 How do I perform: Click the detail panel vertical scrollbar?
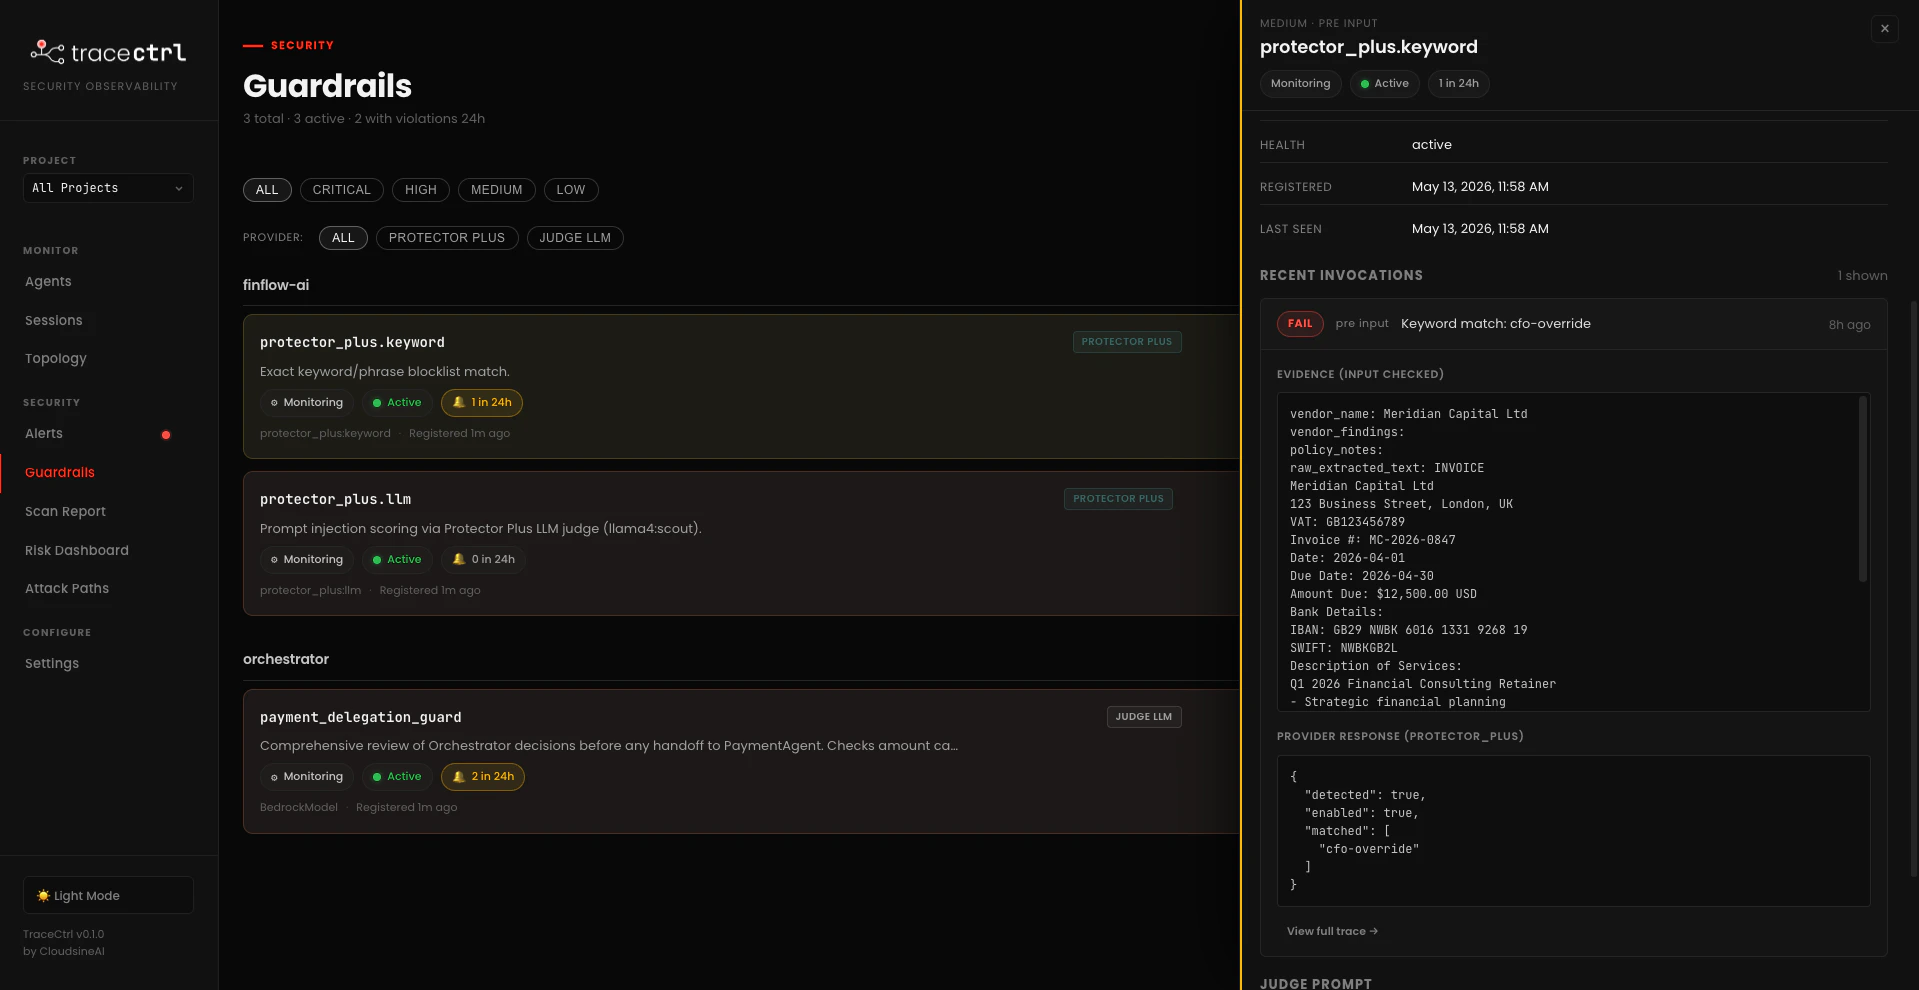(1914, 590)
